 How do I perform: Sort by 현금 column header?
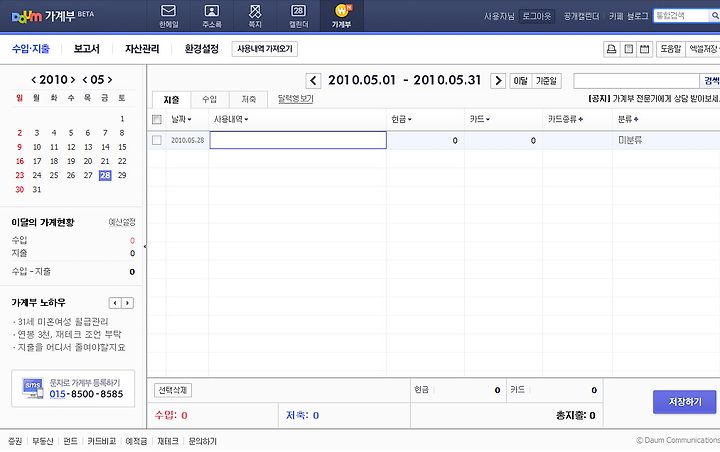pos(401,119)
